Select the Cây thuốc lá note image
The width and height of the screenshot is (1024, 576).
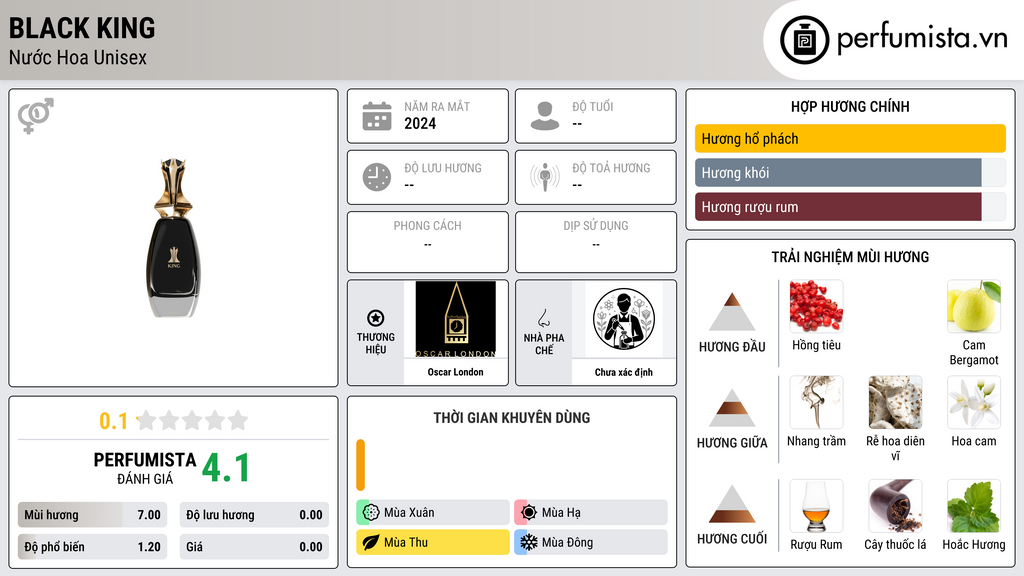pyautogui.click(x=895, y=506)
